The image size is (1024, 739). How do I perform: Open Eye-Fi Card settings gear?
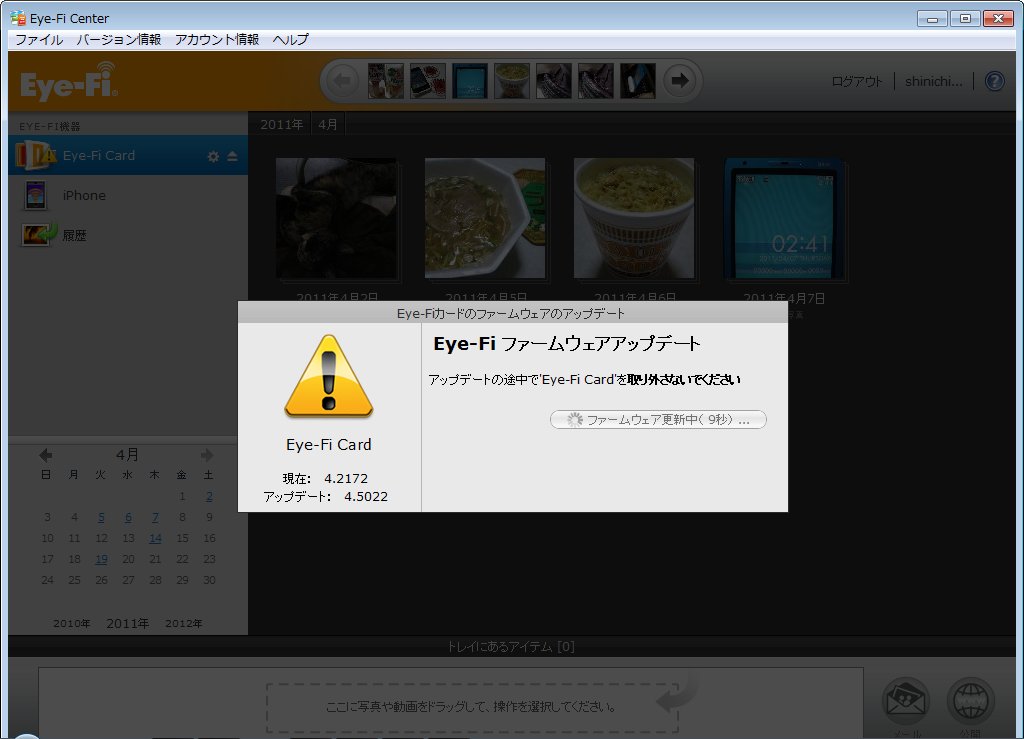click(214, 157)
